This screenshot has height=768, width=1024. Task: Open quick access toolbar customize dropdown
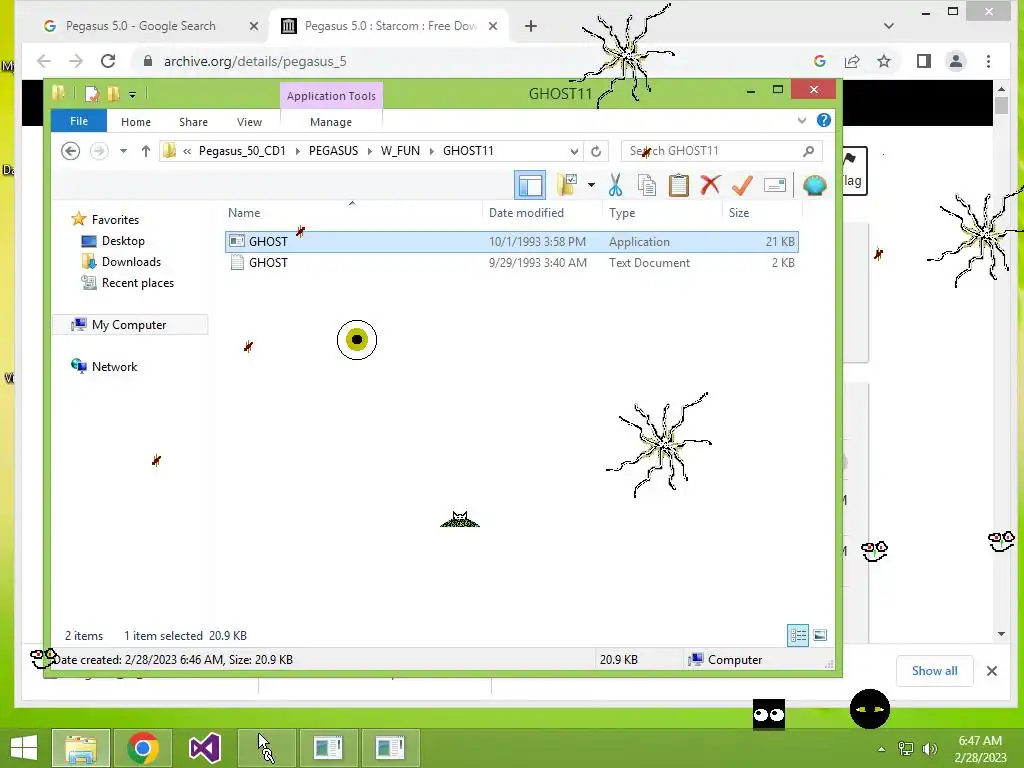pos(132,95)
